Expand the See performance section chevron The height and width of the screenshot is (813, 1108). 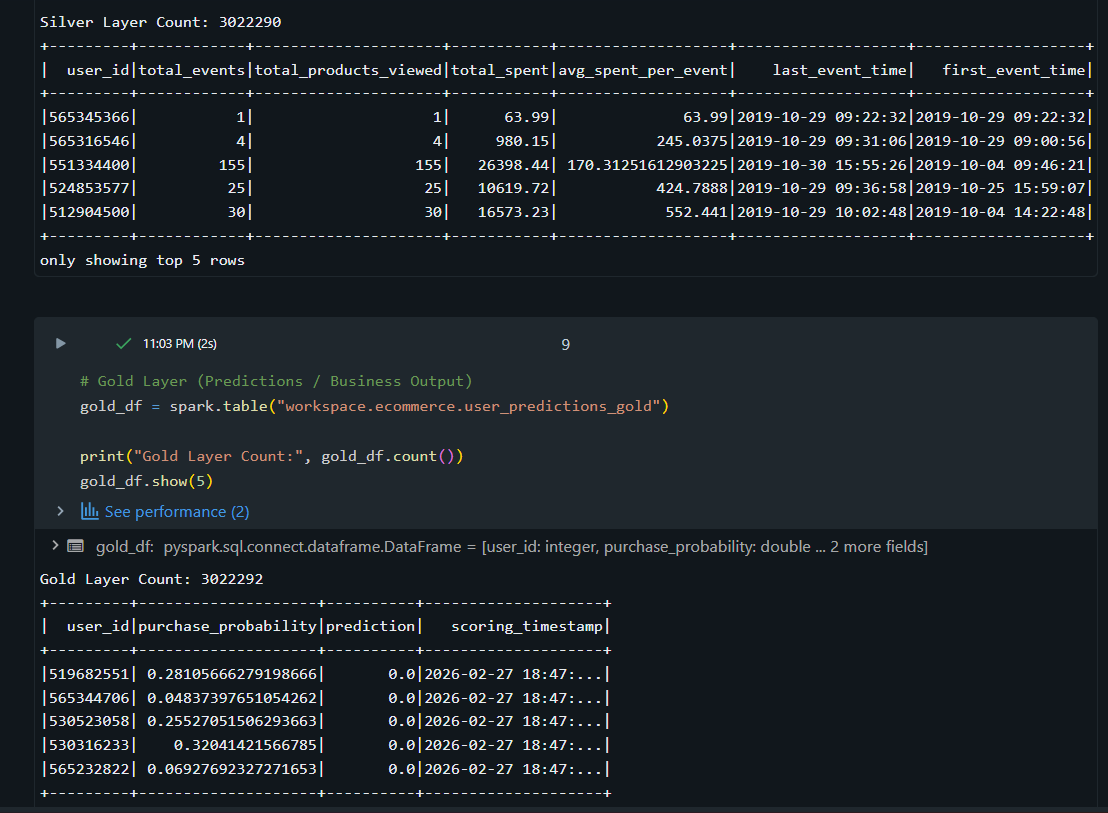click(x=61, y=511)
